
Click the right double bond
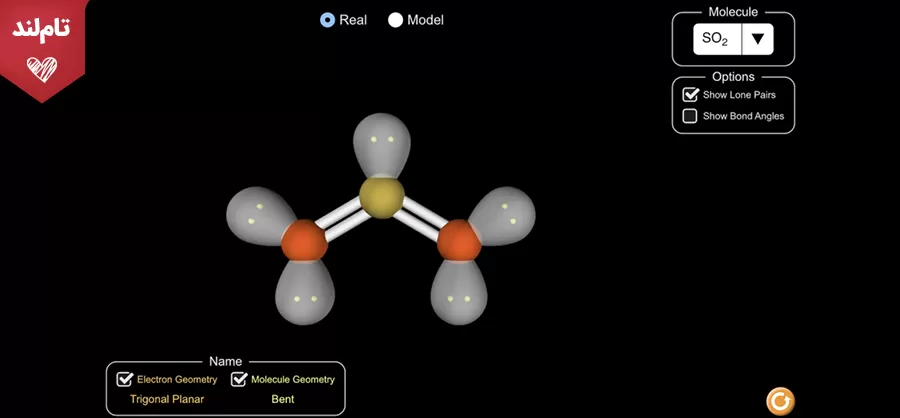click(420, 220)
